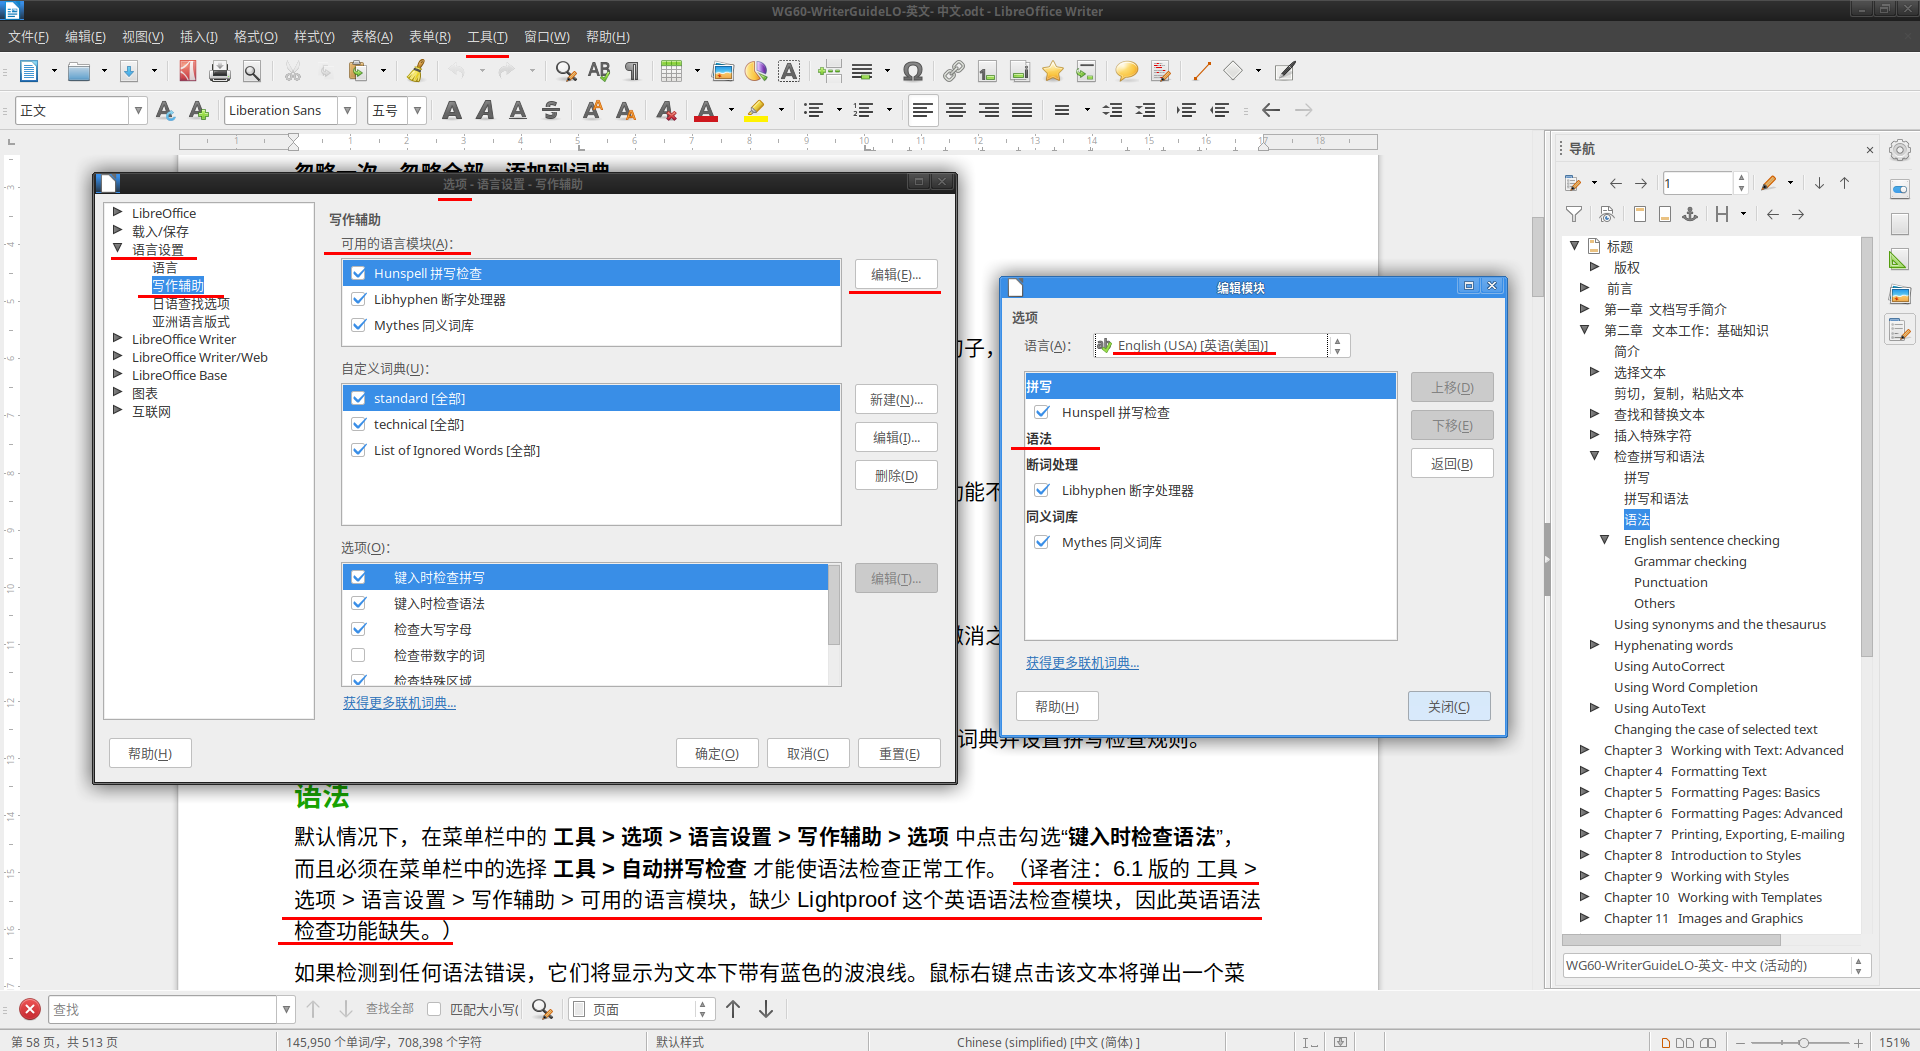The height and width of the screenshot is (1051, 1920).
Task: Close Find toolbar red X icon
Action: [x=30, y=1009]
